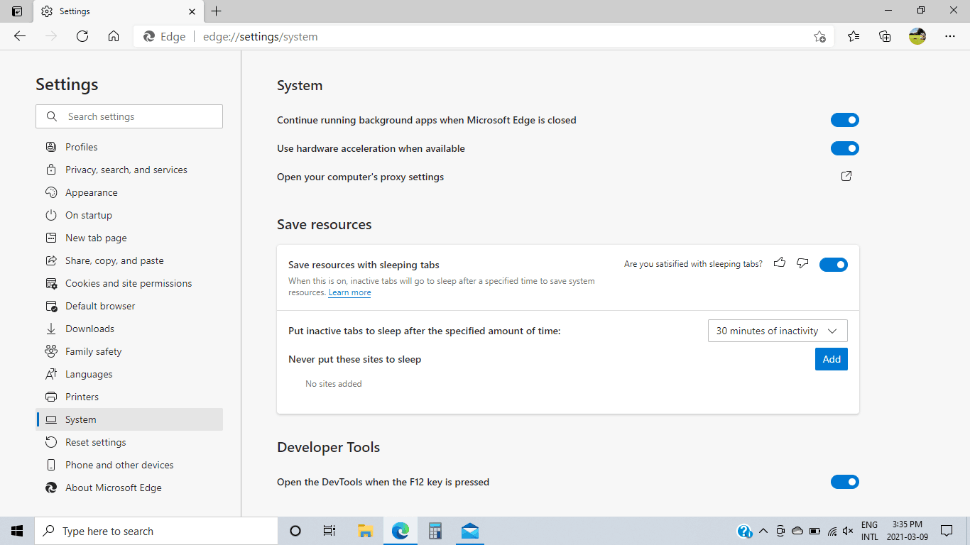Open the Settings and more ellipsis menu
970x545 pixels.
[950, 36]
